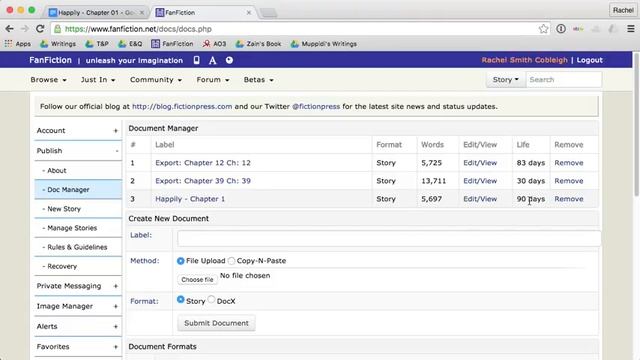Open the Just In dropdown
The image size is (640, 360).
(98, 80)
